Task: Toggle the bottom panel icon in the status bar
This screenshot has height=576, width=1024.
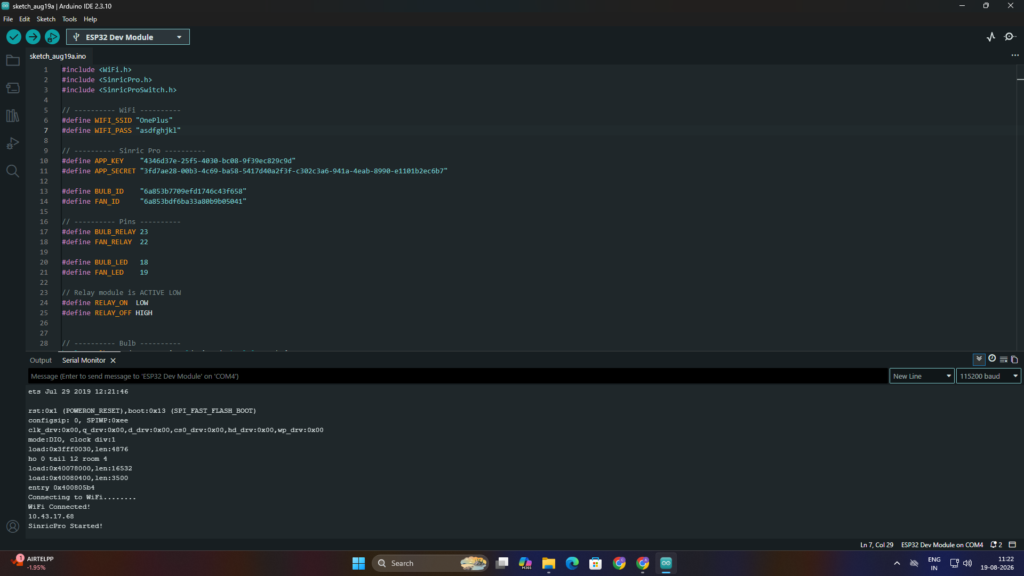Action: click(1012, 545)
